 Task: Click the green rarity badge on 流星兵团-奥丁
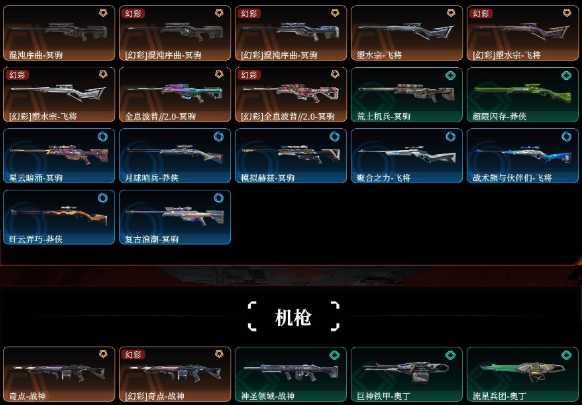point(566,355)
